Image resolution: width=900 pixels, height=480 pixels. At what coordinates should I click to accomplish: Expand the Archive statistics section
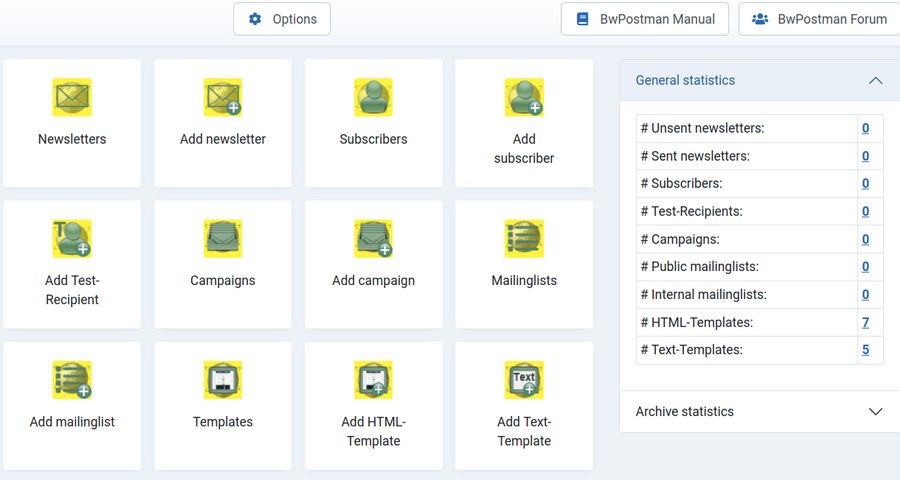click(875, 411)
